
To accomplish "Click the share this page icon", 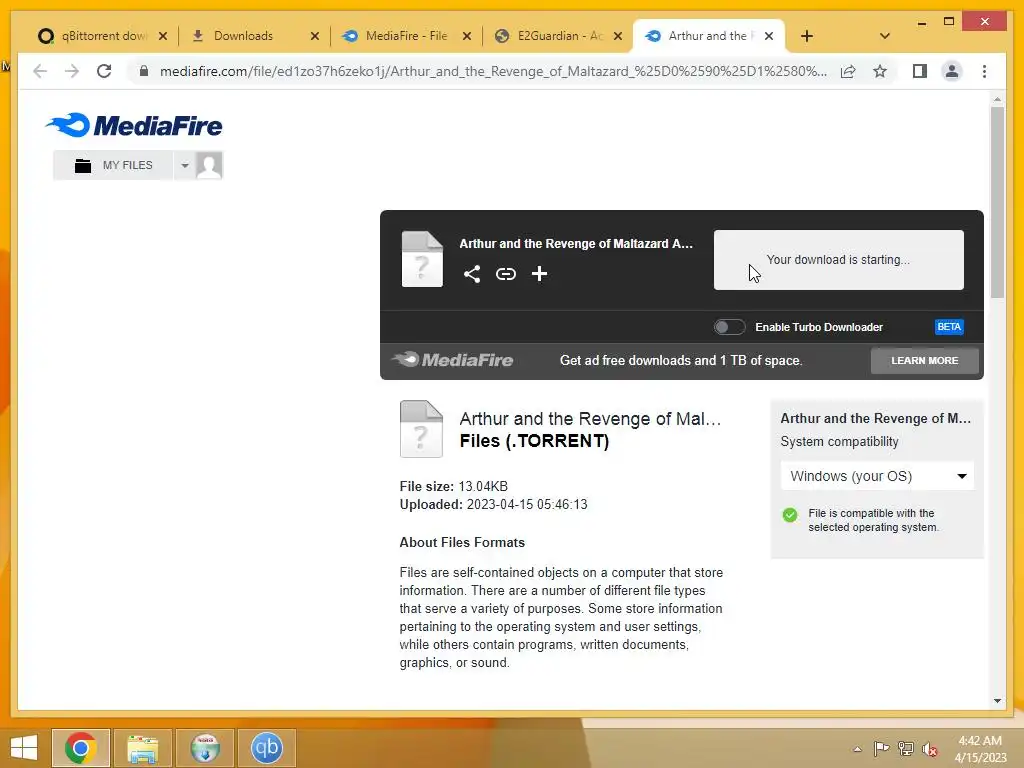I will 848,71.
